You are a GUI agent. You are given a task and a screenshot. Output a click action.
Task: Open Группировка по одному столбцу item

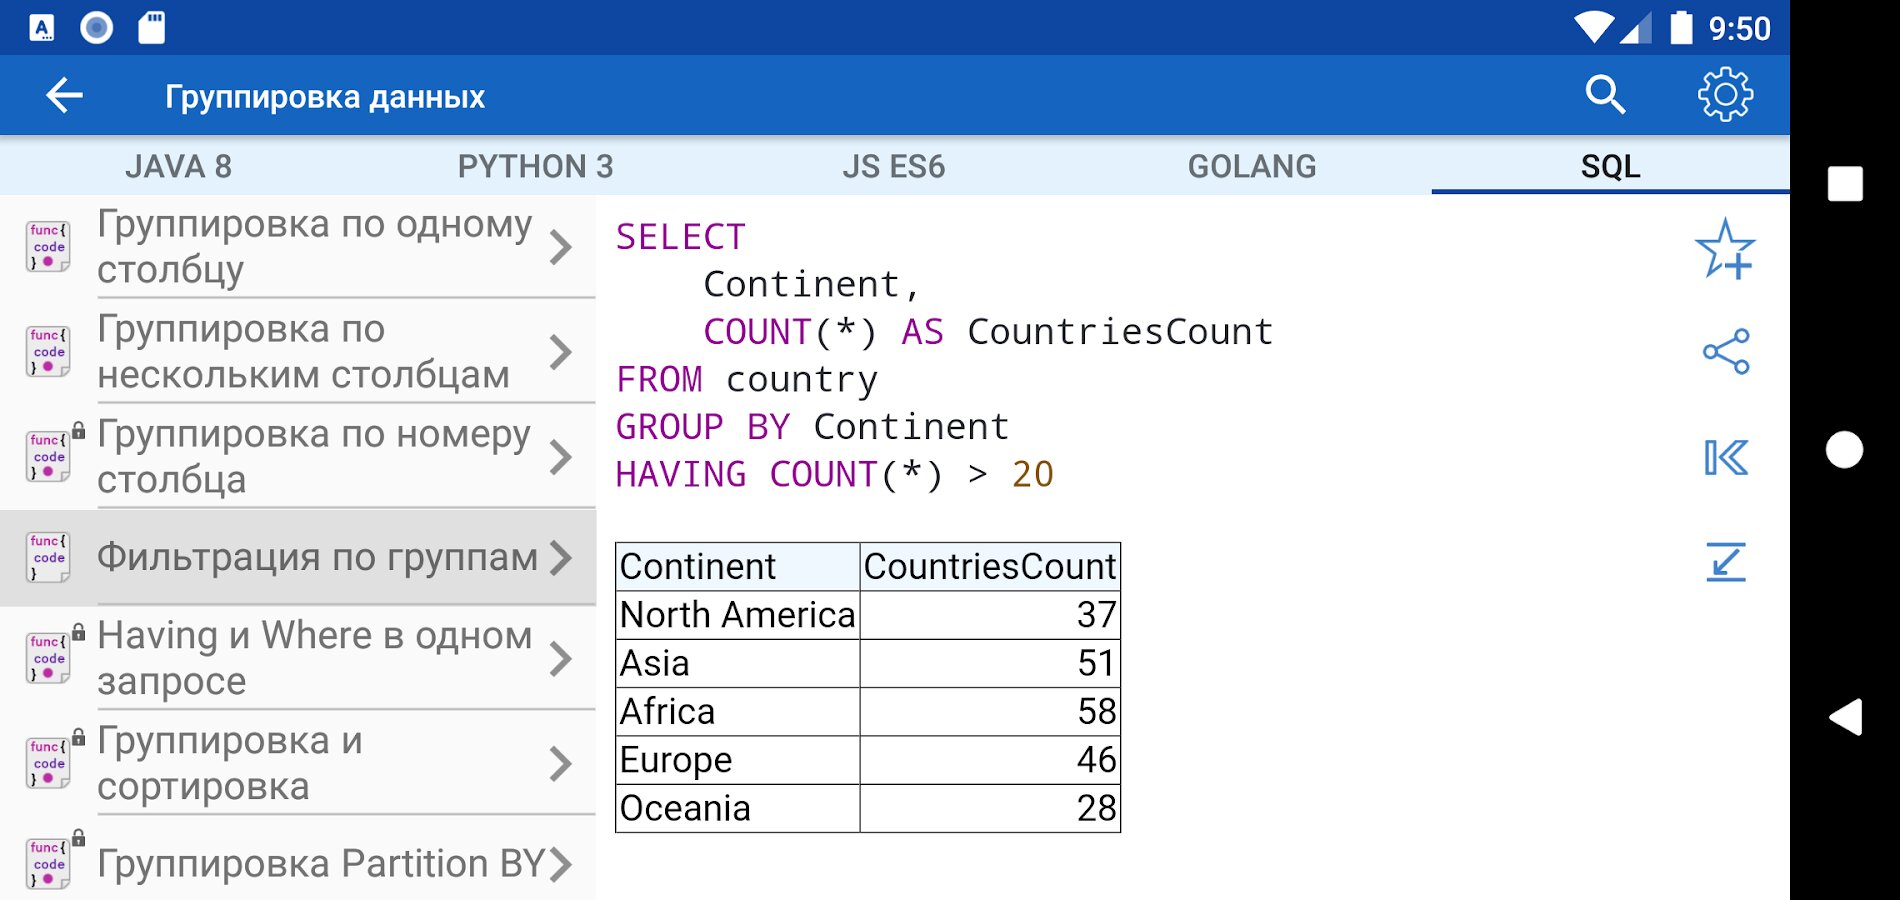coord(298,247)
